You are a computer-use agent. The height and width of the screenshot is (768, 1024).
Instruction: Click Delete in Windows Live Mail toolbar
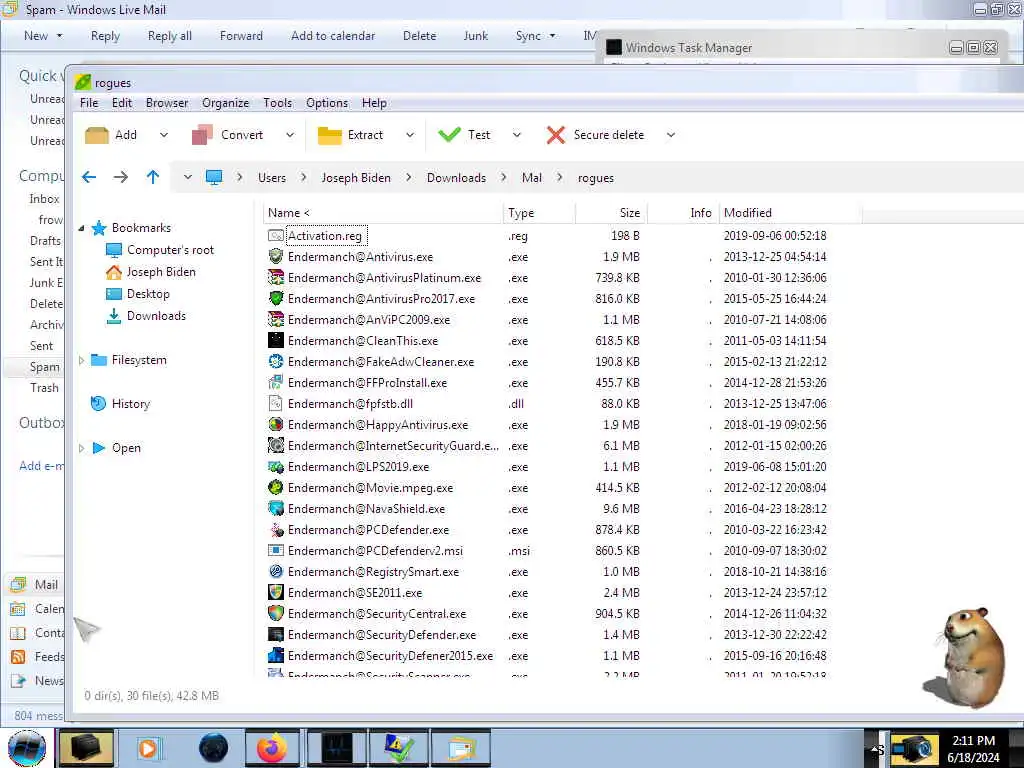pos(419,36)
